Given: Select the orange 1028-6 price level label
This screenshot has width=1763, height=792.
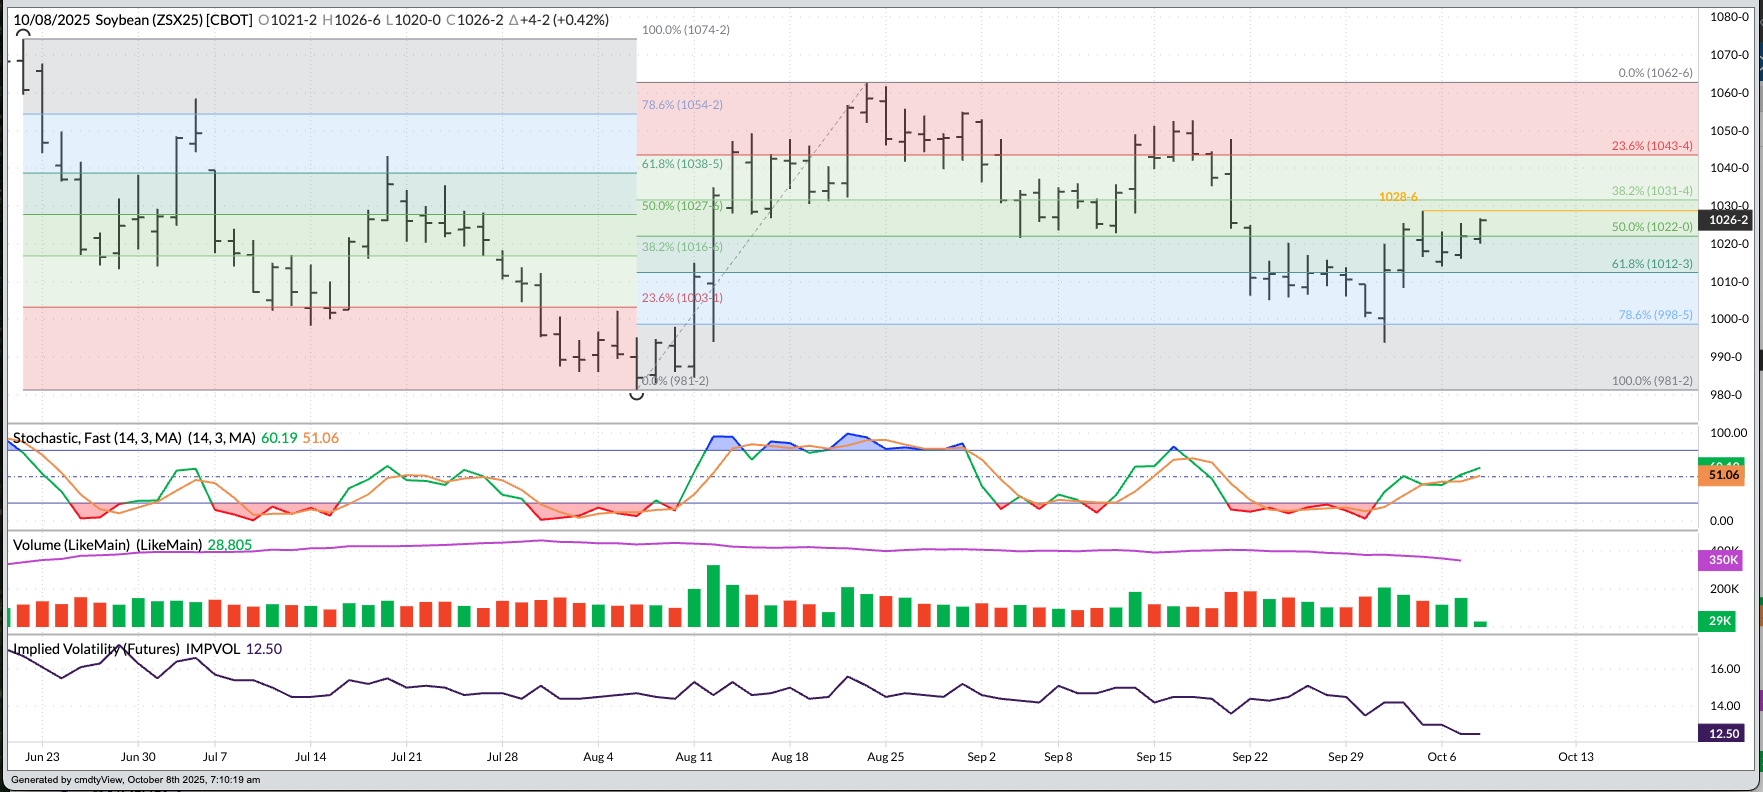Looking at the screenshot, I should pos(1397,197).
